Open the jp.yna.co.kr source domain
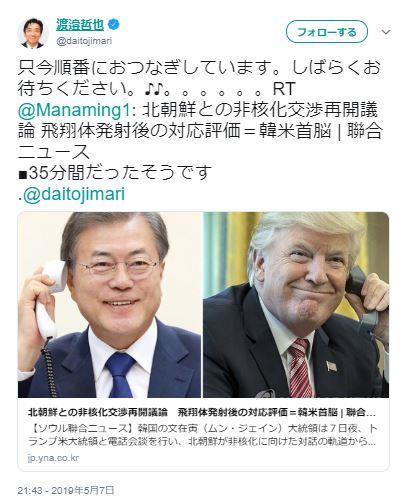Image resolution: width=417 pixels, height=502 pixels. coord(53,458)
